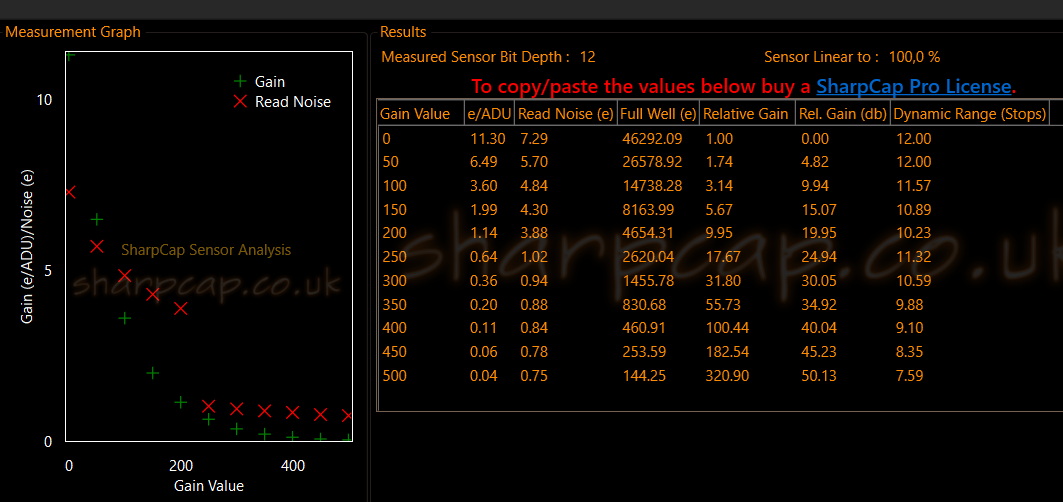Sort by the Rel. Gain (db) column header
The height and width of the screenshot is (502, 1063).
pyautogui.click(x=843, y=114)
